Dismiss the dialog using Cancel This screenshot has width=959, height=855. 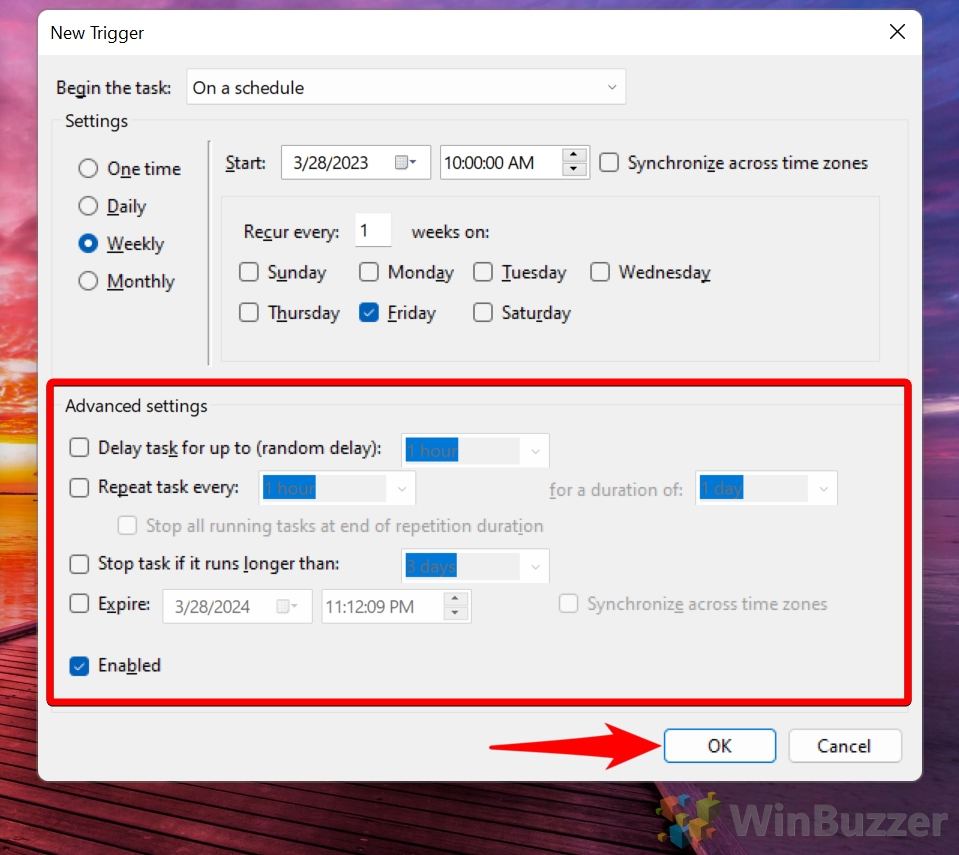[844, 745]
